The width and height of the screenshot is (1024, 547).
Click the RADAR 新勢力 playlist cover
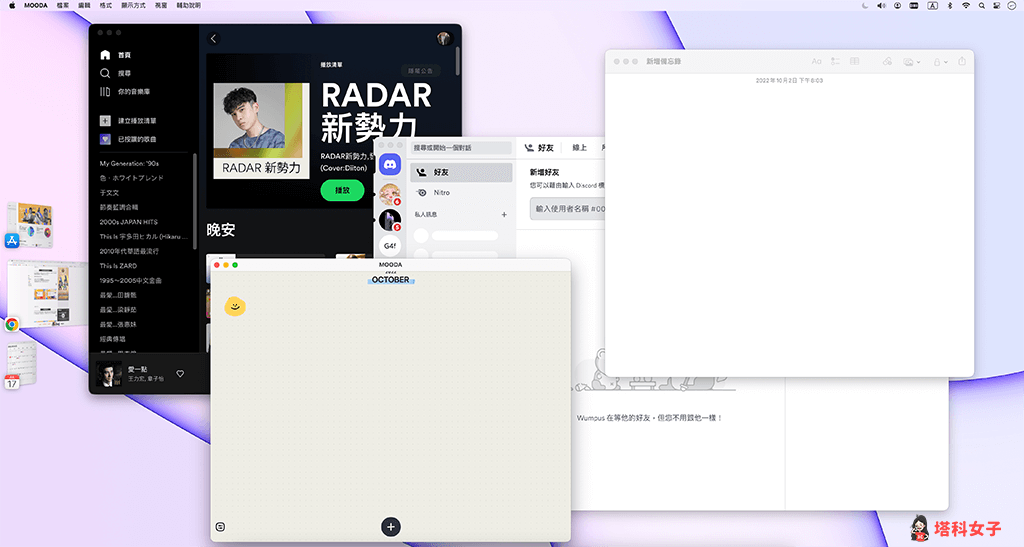tap(261, 131)
